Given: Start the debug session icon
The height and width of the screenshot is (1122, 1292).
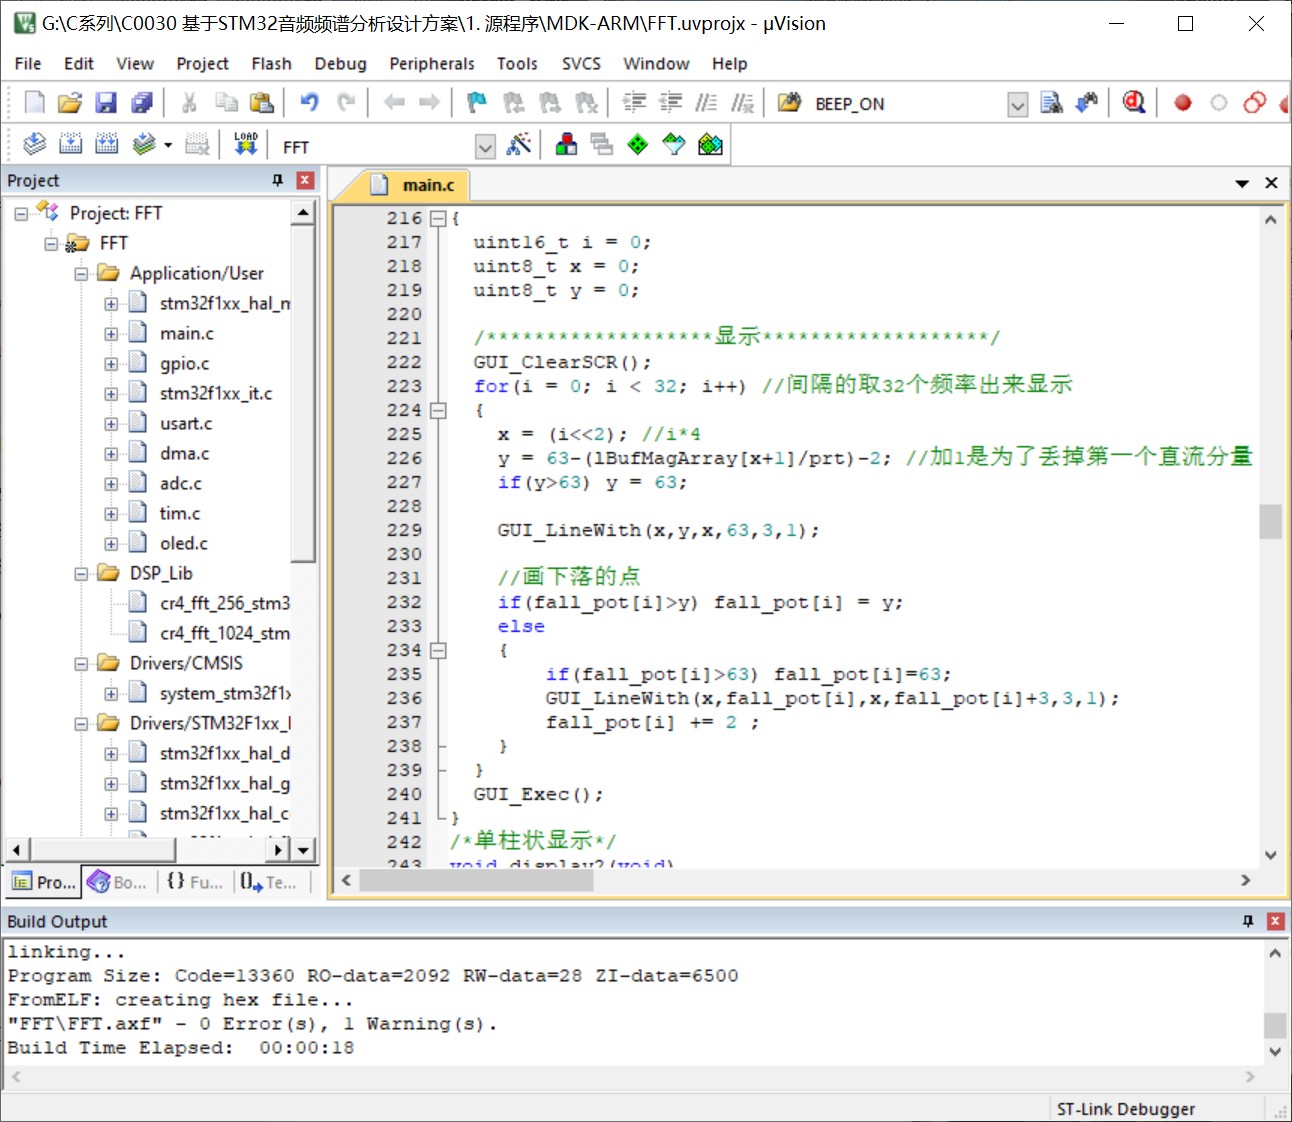Looking at the screenshot, I should (x=1133, y=102).
